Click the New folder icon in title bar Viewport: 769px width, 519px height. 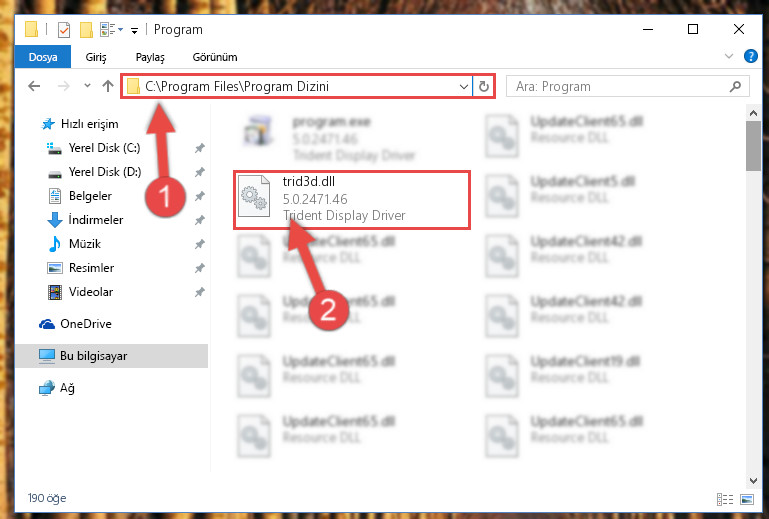pyautogui.click(x=86, y=30)
